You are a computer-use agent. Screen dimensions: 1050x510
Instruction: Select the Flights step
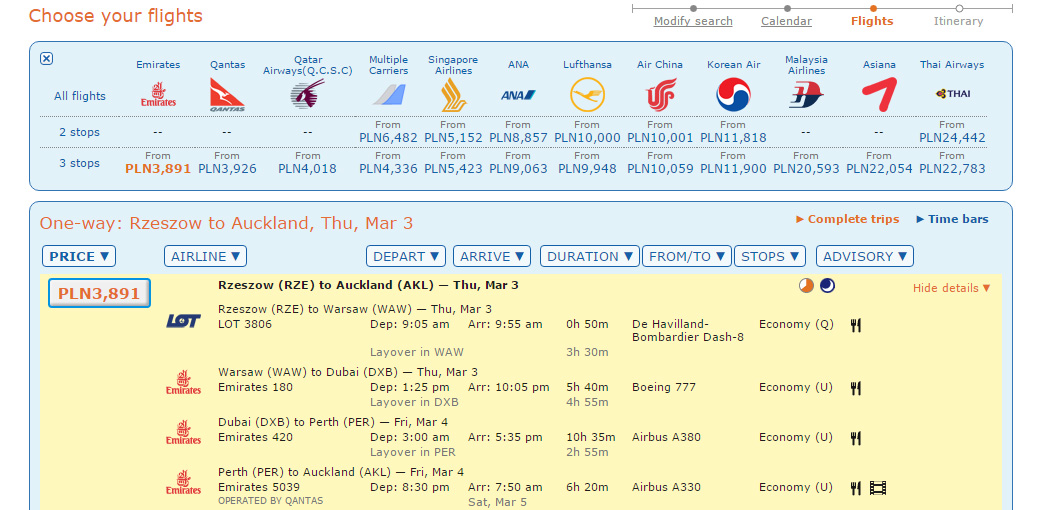(x=872, y=21)
